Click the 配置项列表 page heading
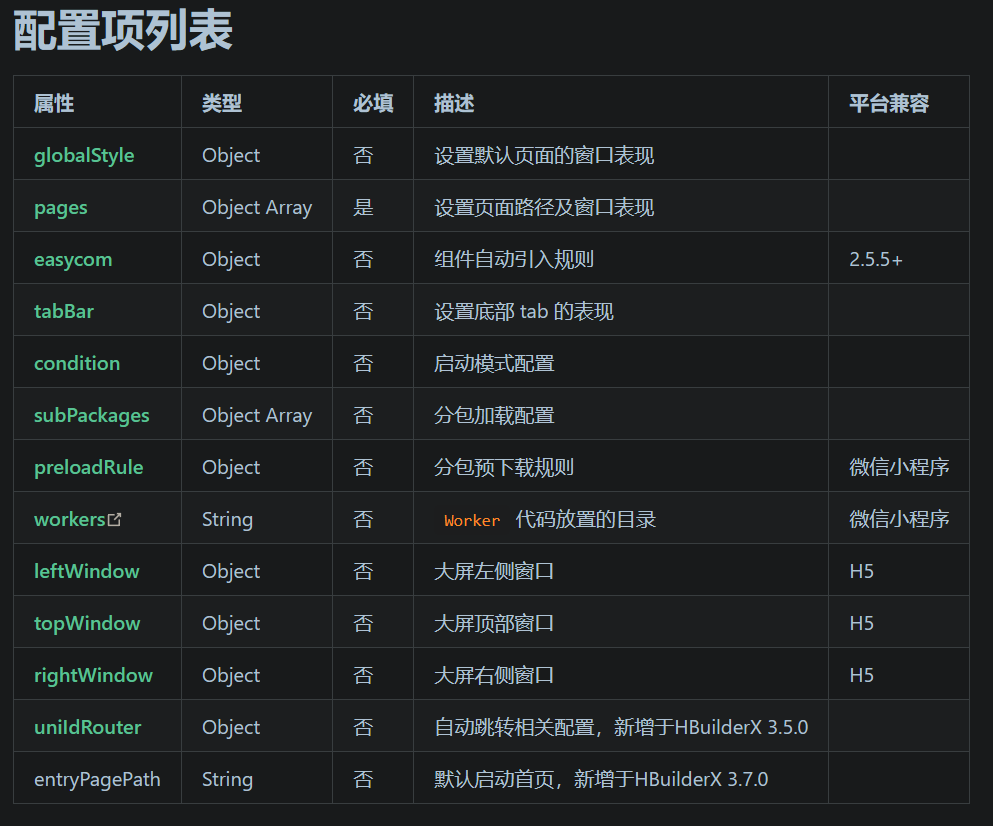The width and height of the screenshot is (993, 826). click(120, 32)
